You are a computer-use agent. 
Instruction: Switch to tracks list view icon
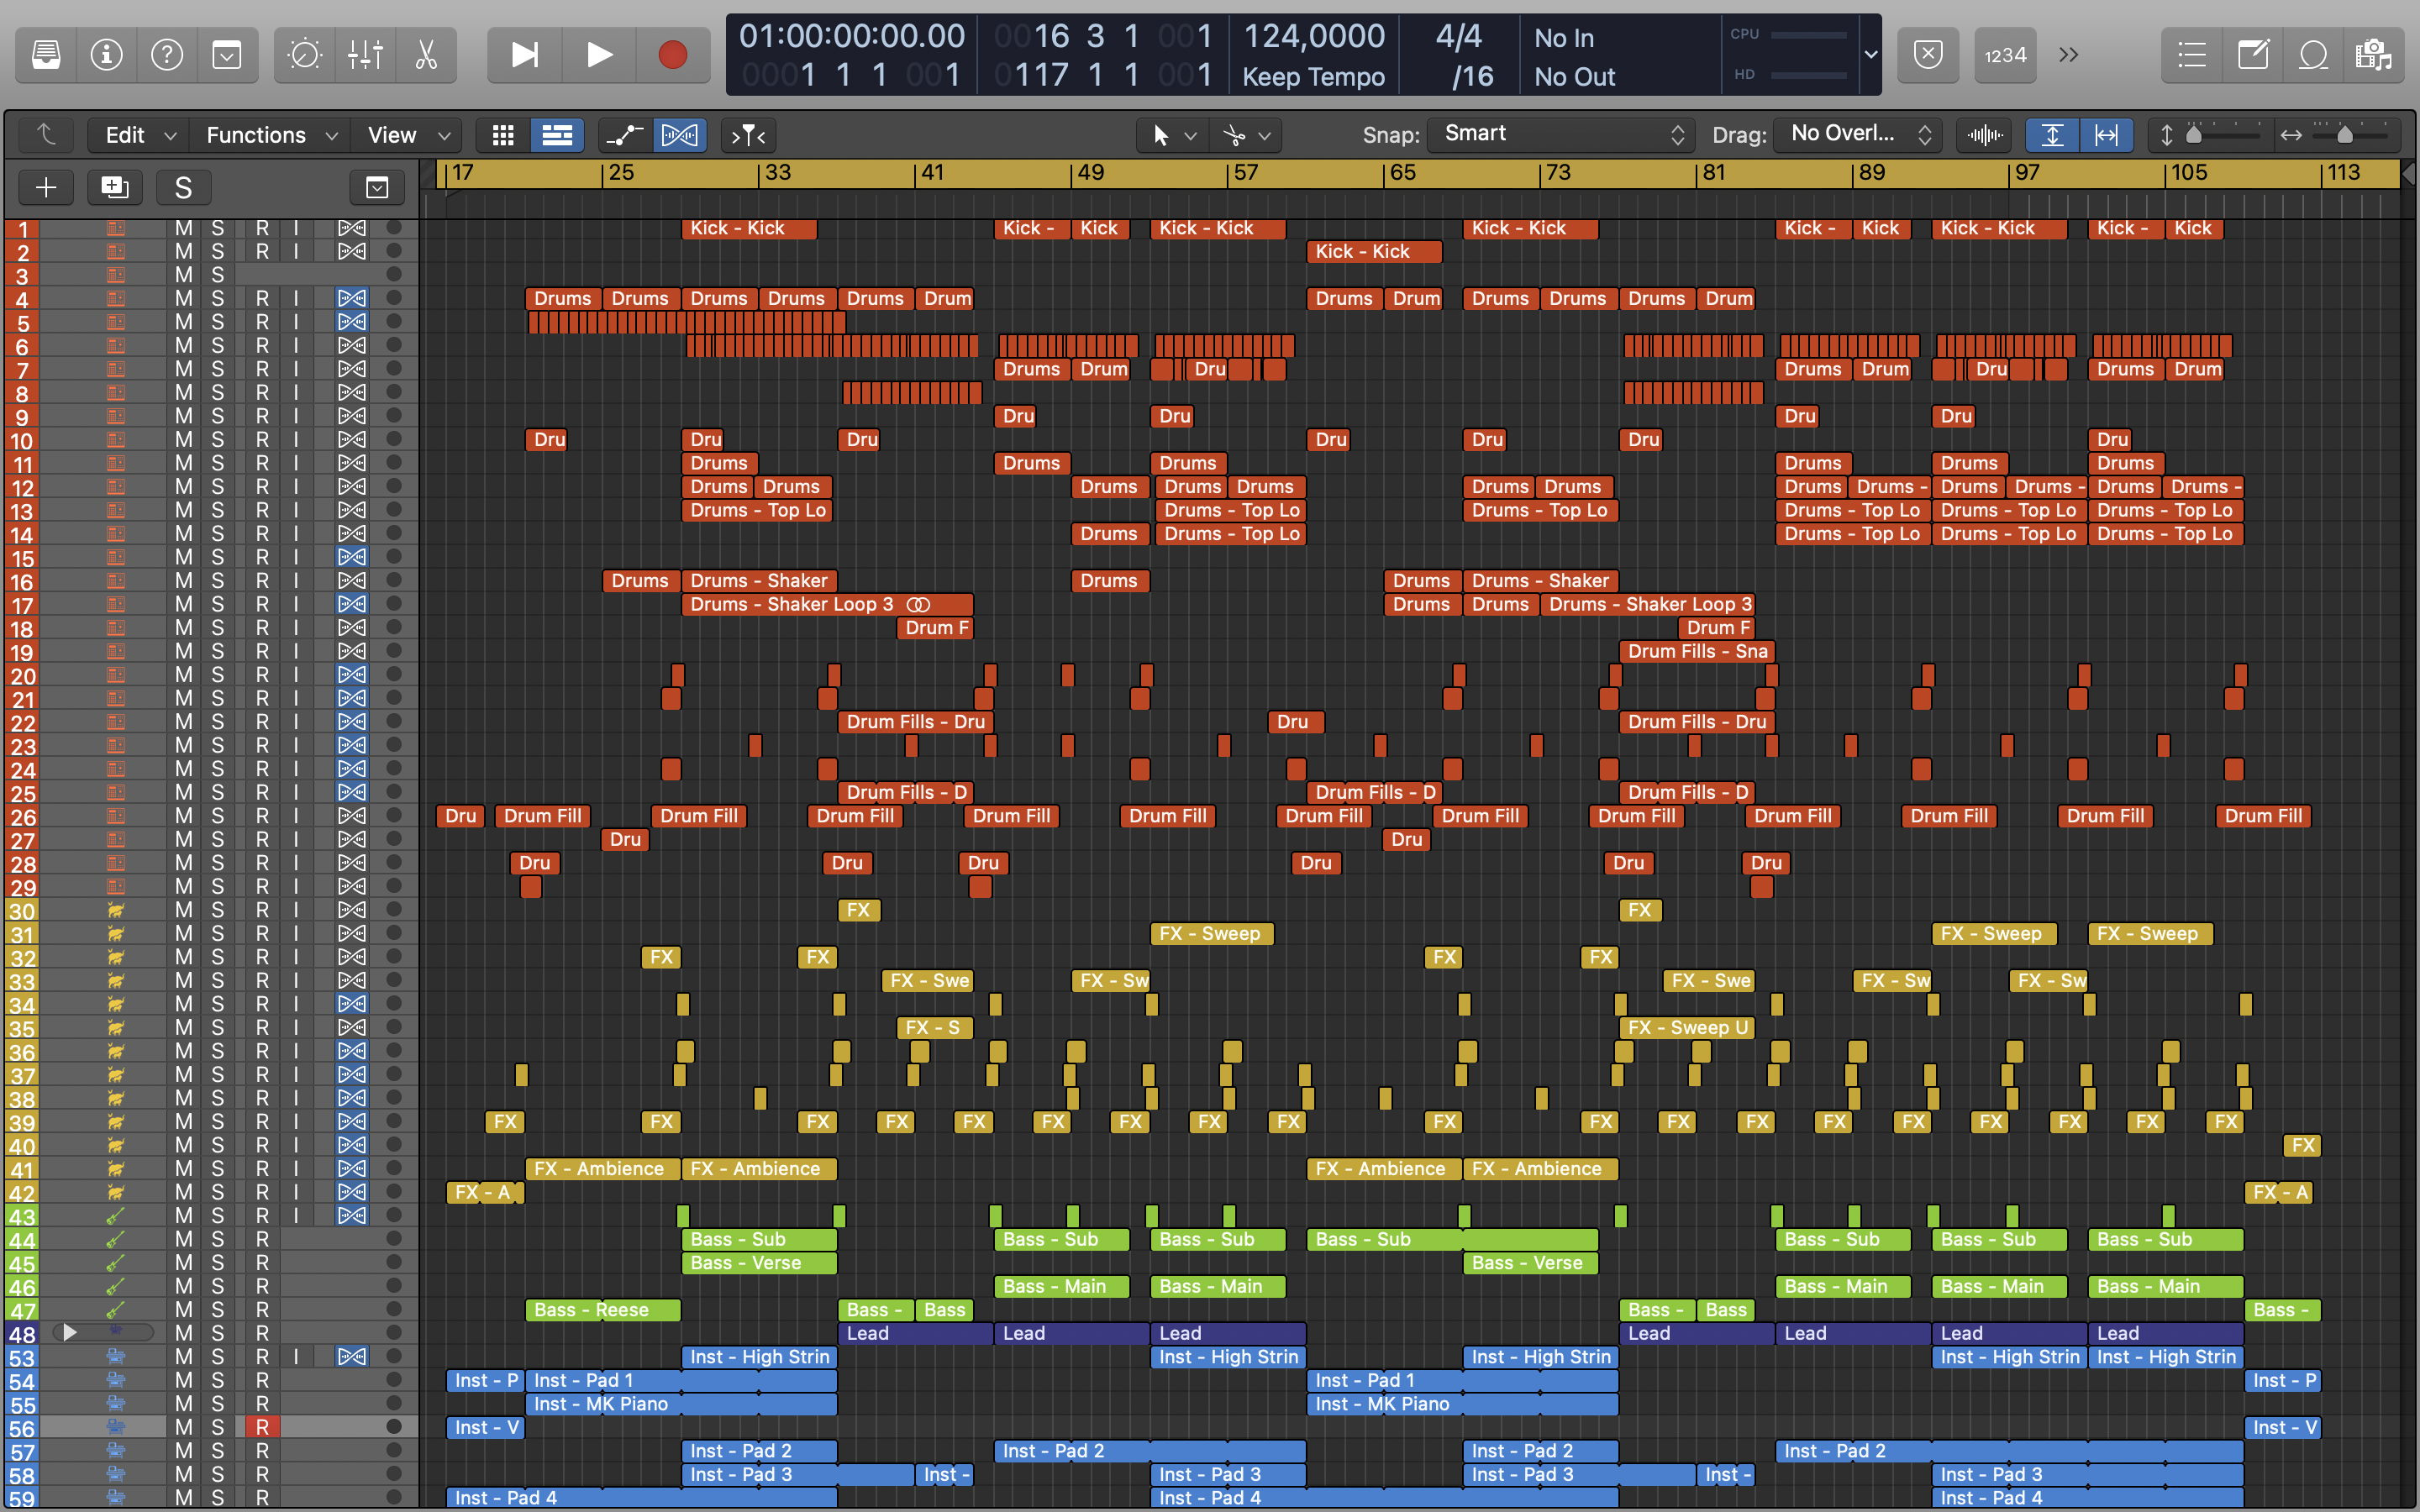(557, 135)
